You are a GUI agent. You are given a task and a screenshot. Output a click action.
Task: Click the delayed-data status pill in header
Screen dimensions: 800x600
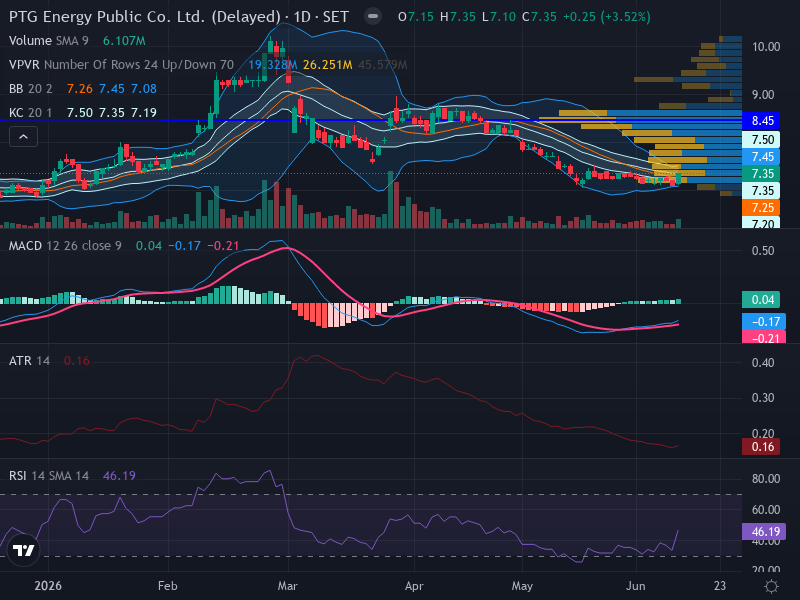(x=373, y=16)
